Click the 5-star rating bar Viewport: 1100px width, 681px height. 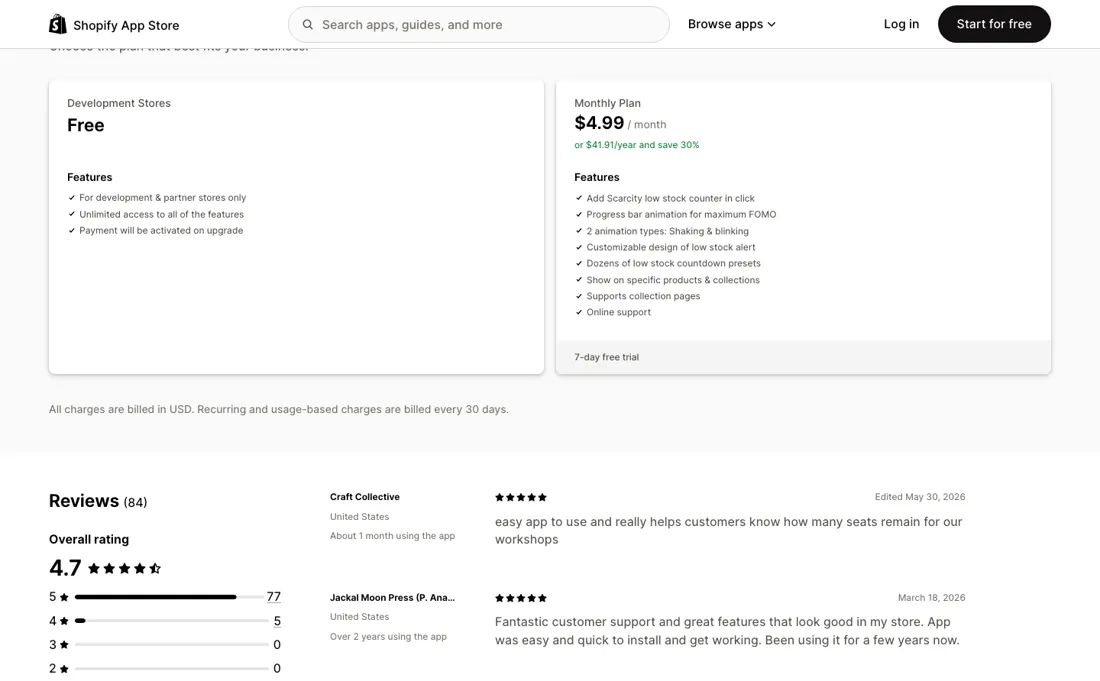171,597
